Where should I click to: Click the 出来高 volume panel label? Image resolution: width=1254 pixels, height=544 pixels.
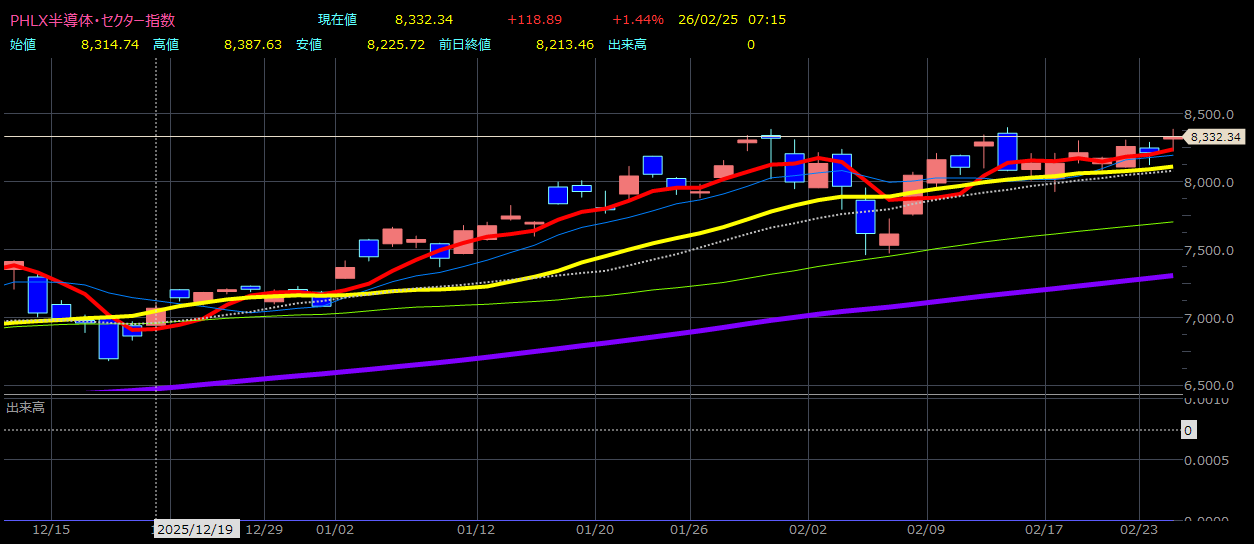click(25, 408)
